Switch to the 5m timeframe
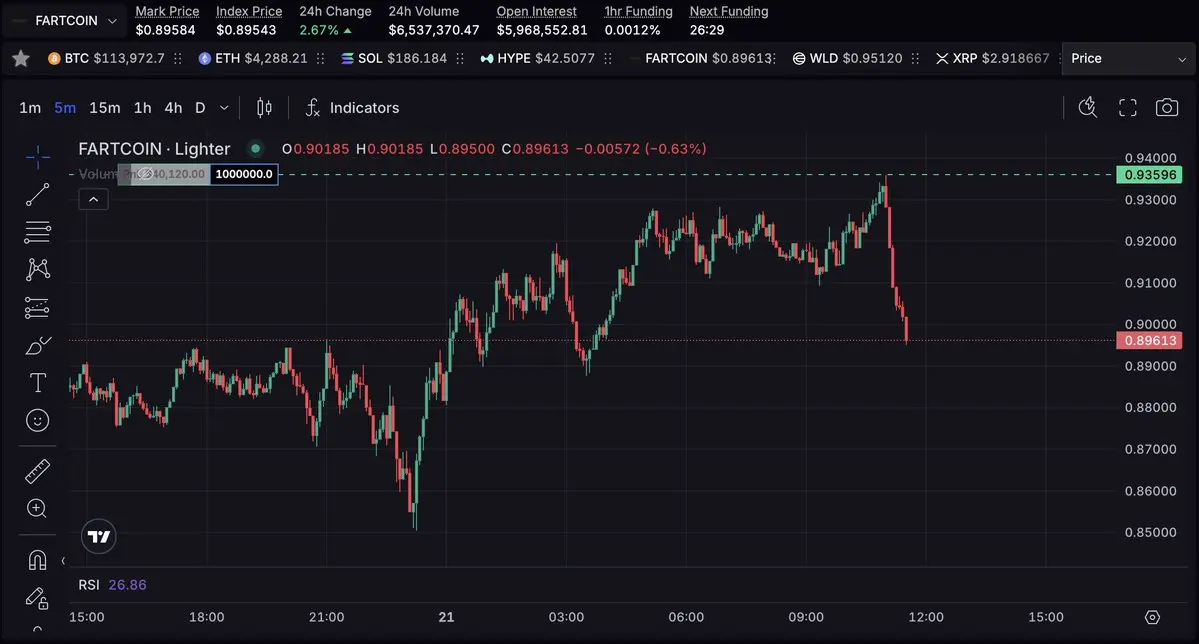 pyautogui.click(x=65, y=108)
